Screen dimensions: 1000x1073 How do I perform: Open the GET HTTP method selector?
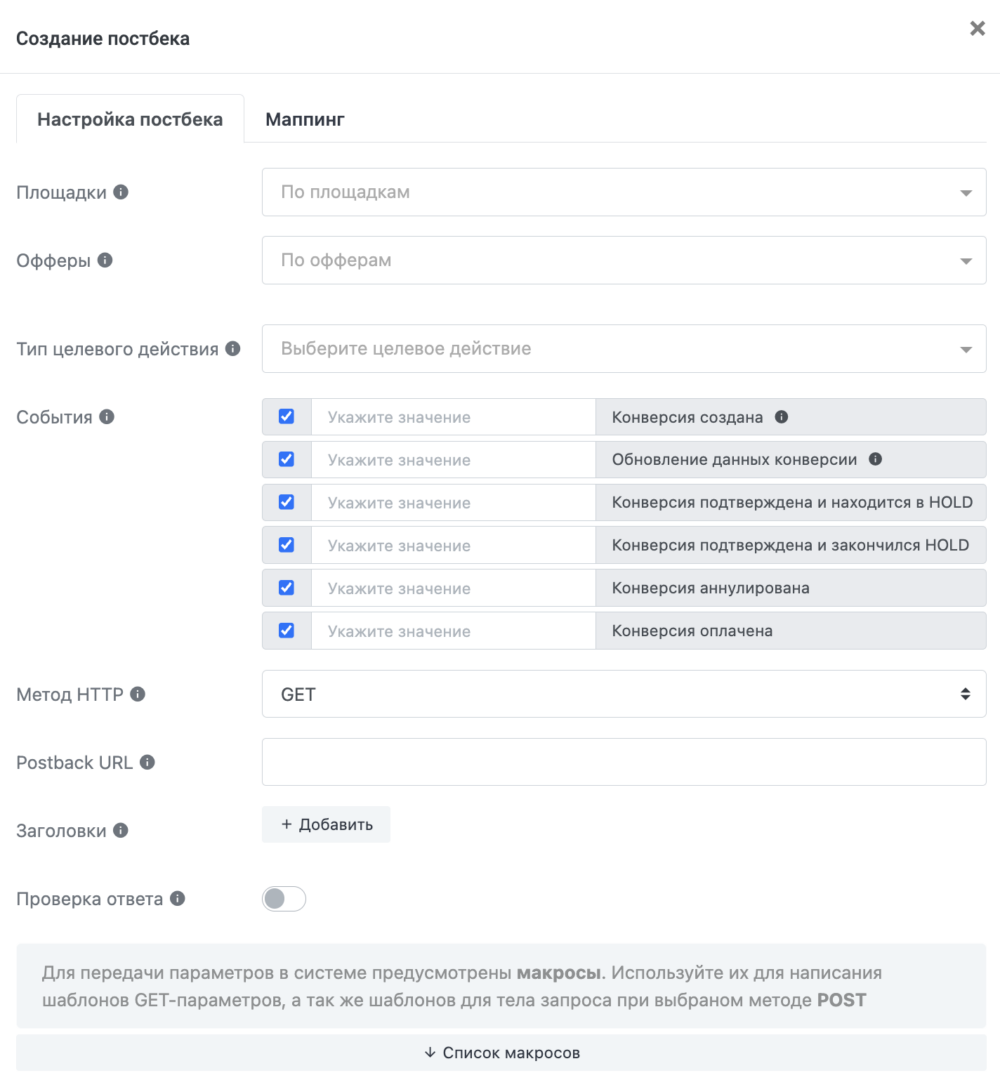tap(624, 694)
